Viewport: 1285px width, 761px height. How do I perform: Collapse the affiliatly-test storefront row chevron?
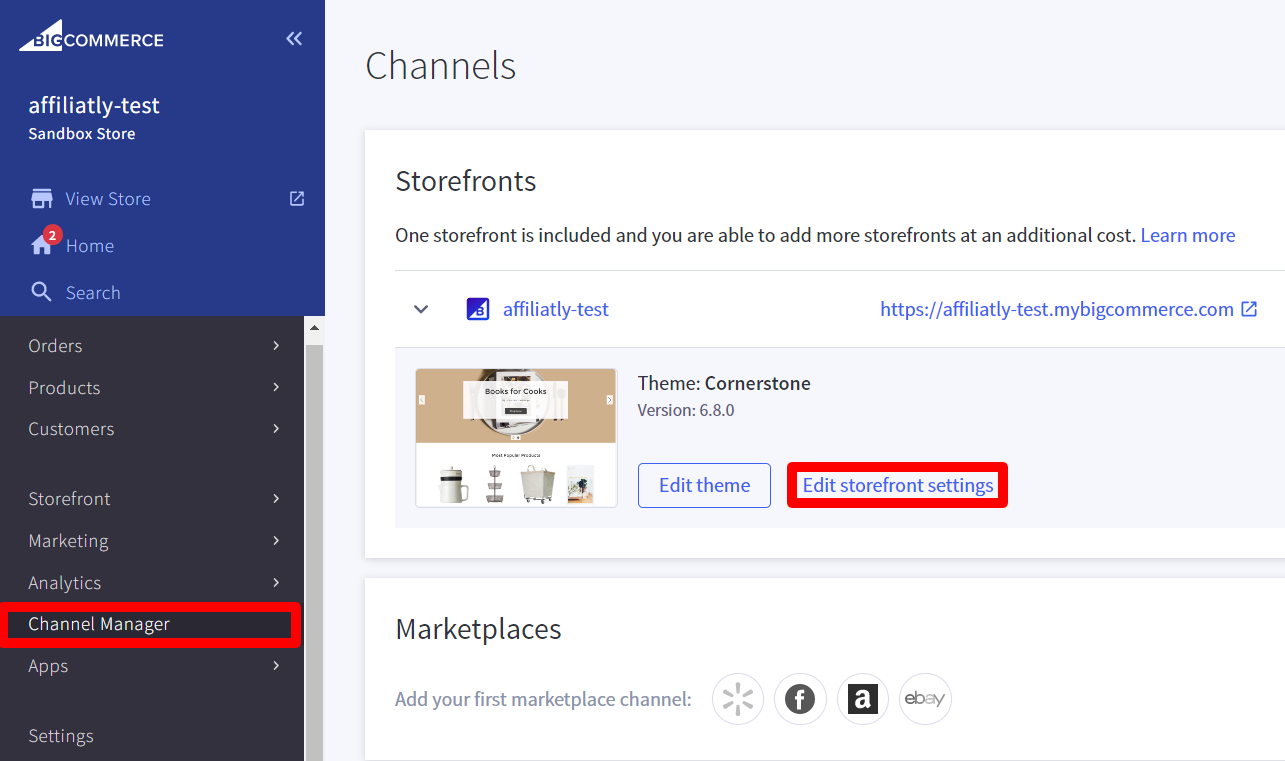coord(421,309)
